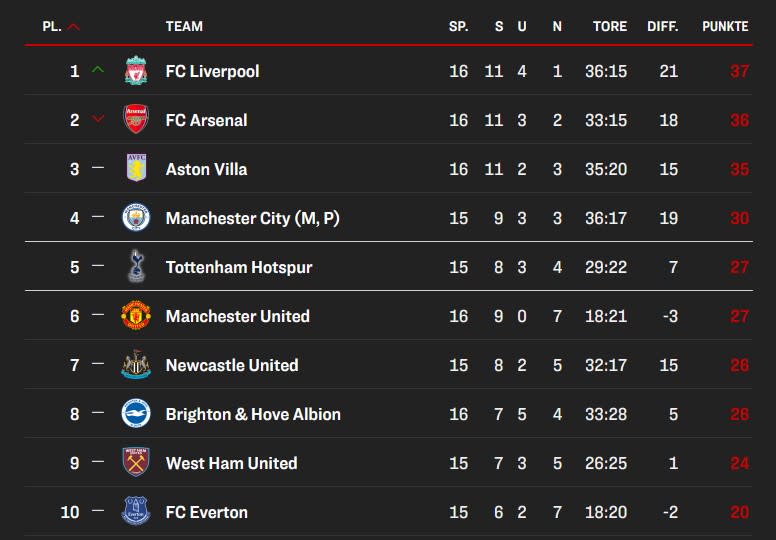Sort table by DIFF. column header
The height and width of the screenshot is (540, 776).
(663, 26)
